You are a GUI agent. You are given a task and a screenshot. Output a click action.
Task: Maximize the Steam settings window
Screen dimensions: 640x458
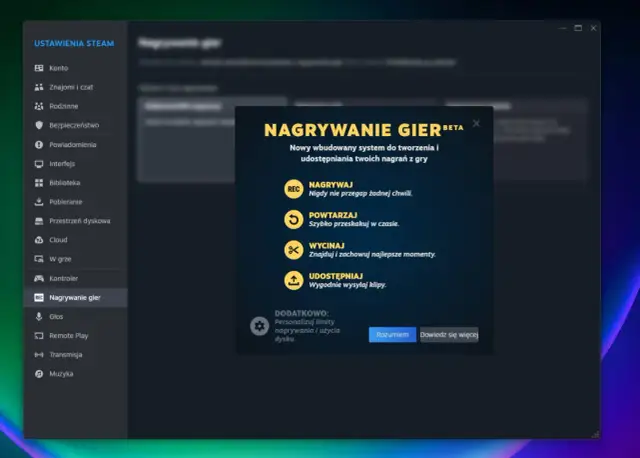coord(578,28)
